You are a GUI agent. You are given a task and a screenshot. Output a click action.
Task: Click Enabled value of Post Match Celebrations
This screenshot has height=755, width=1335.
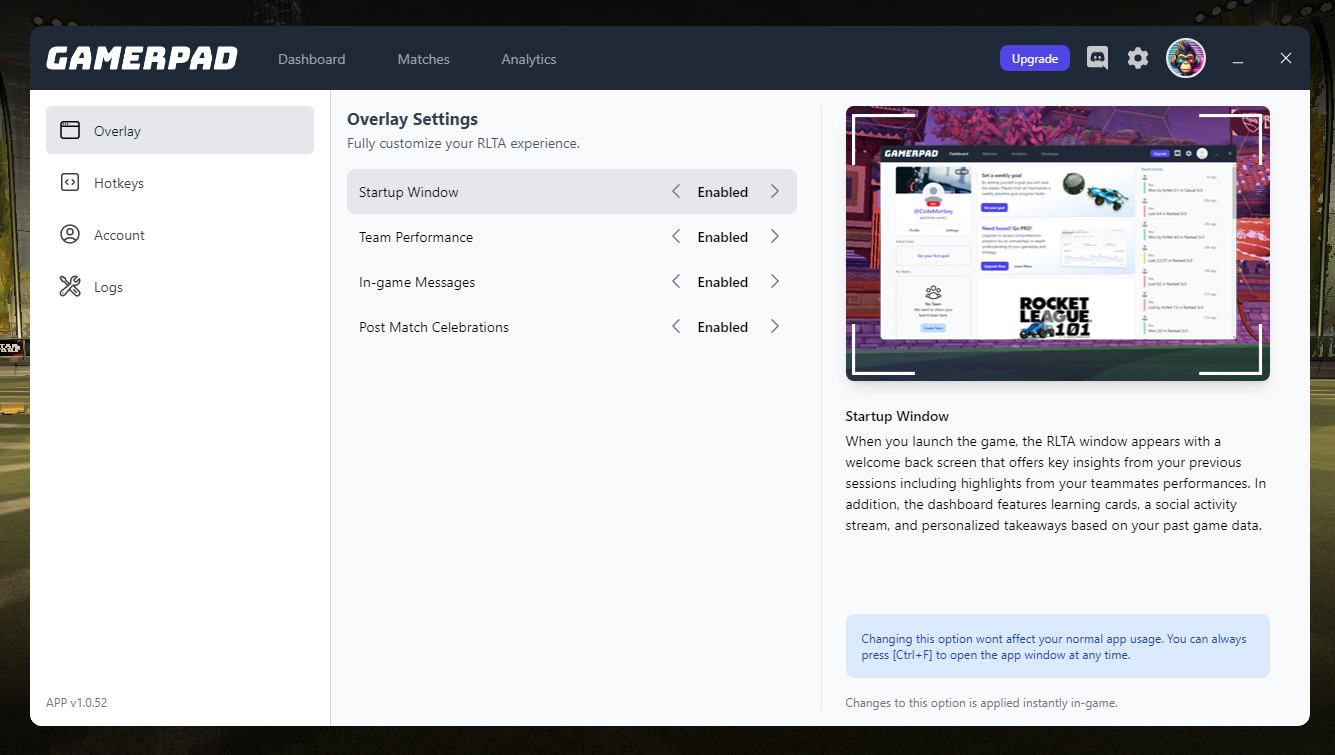[x=723, y=327]
